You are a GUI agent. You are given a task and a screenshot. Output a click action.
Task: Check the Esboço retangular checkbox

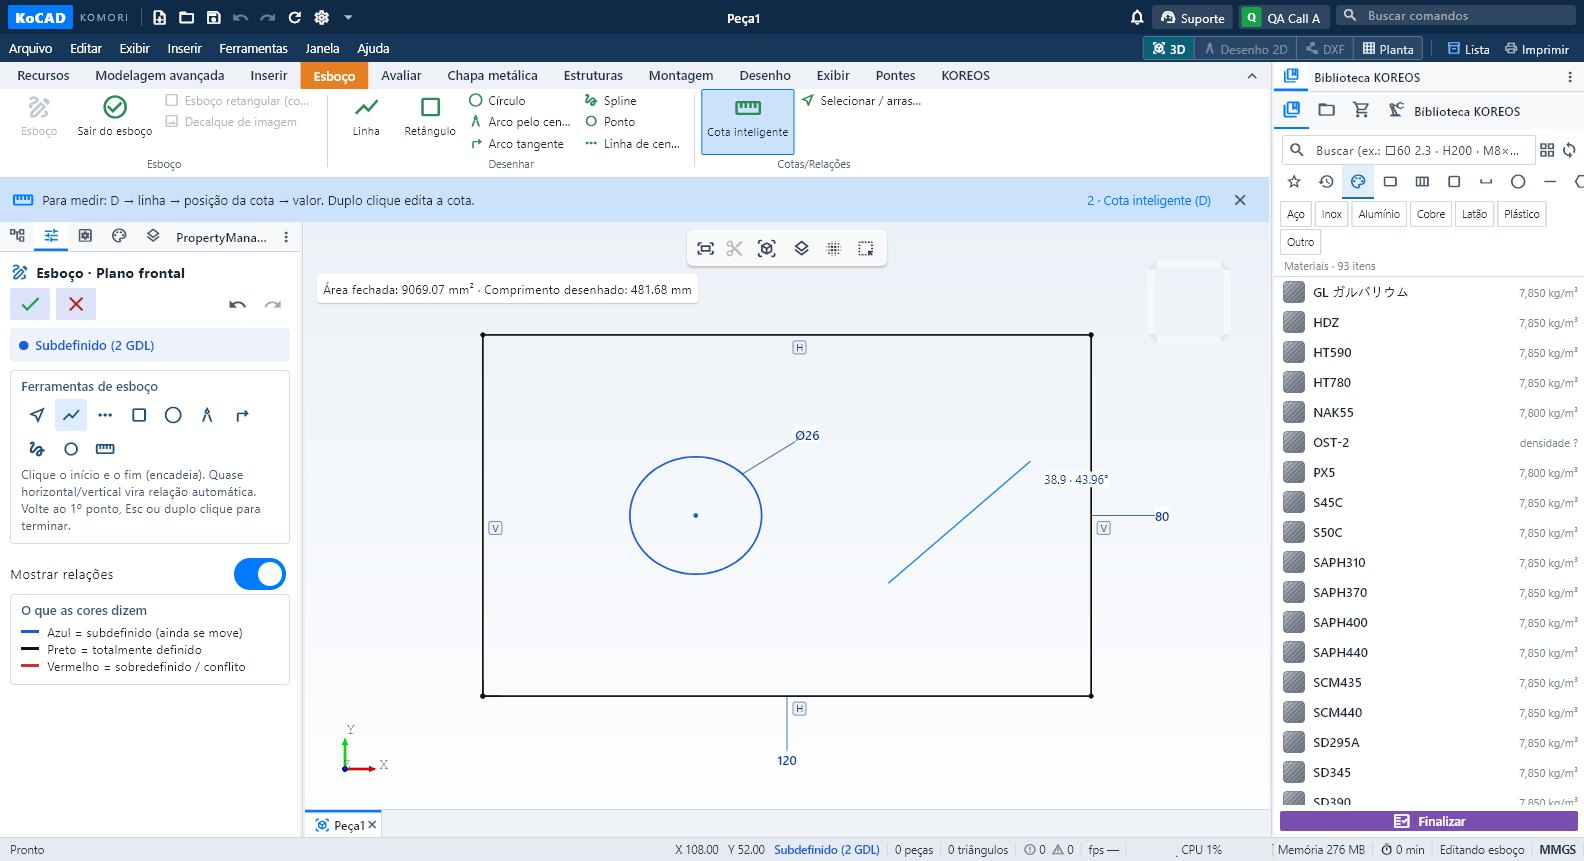pos(172,100)
